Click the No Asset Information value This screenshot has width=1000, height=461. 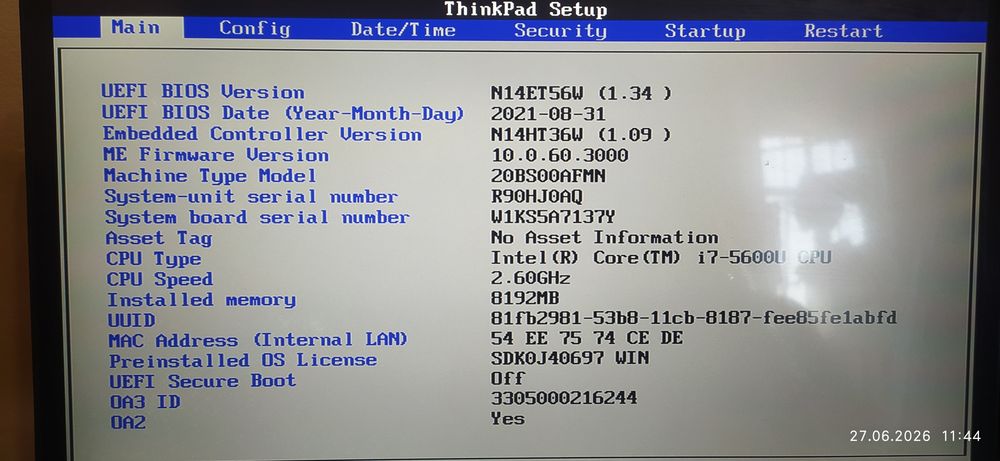pos(605,237)
